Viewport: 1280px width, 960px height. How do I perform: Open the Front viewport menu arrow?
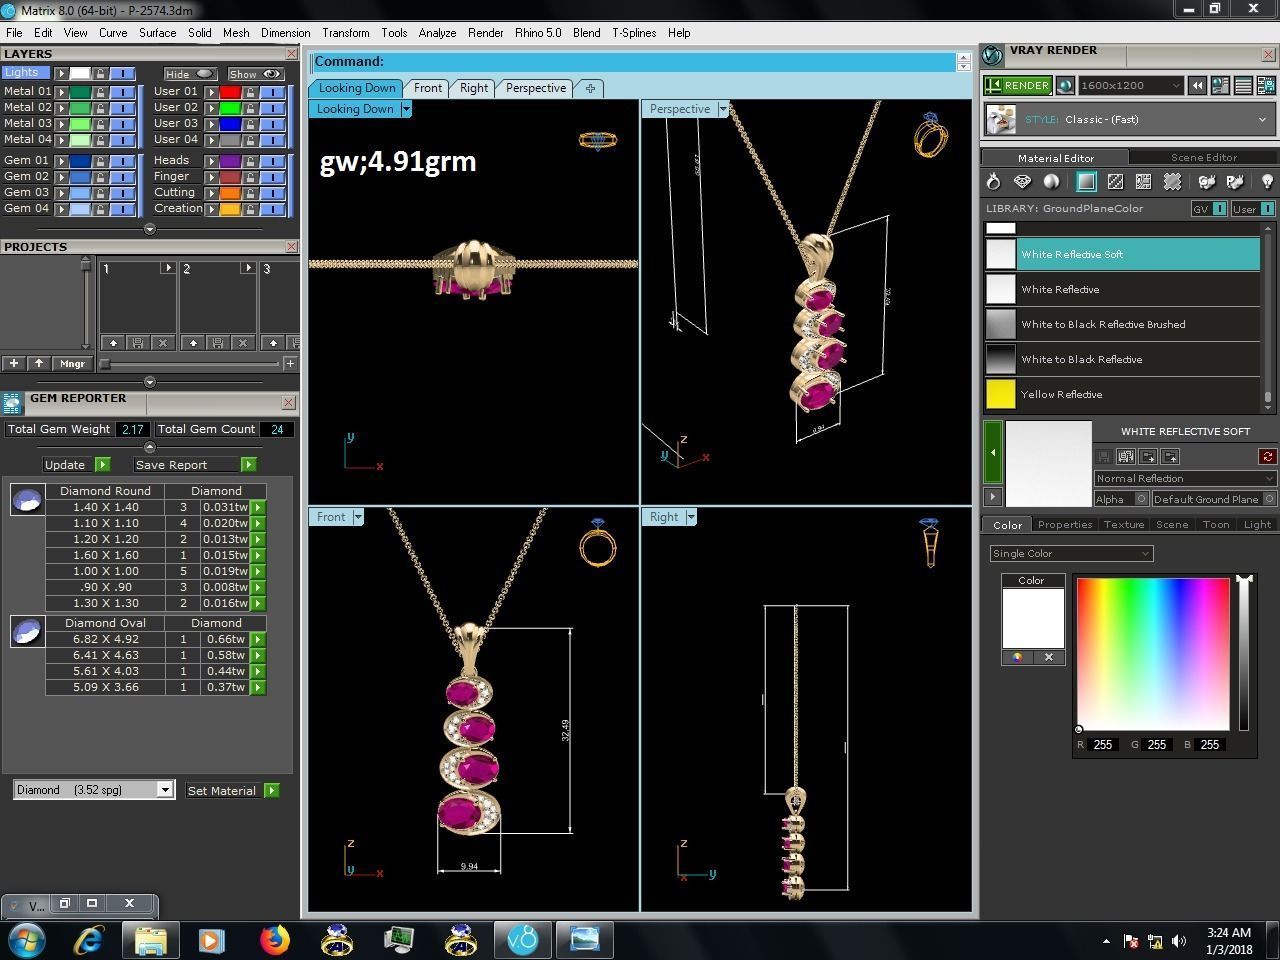[358, 517]
